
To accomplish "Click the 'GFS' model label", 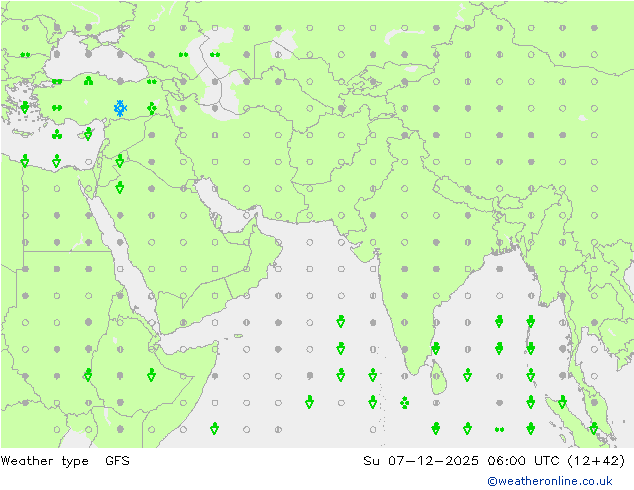I will point(117,460).
